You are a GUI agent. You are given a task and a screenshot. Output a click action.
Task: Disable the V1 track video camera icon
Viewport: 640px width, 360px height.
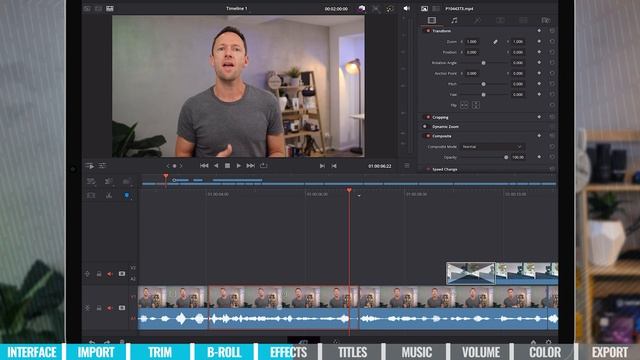tap(122, 308)
